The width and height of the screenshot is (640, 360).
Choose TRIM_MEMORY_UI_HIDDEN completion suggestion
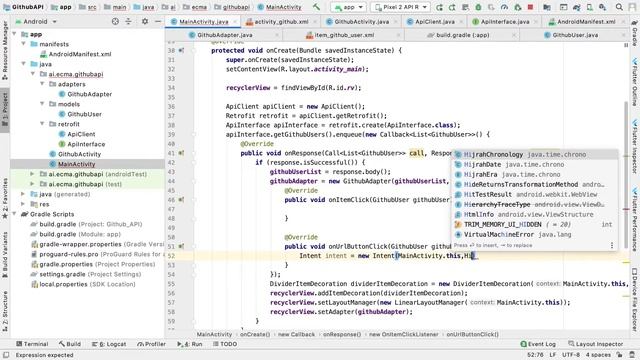point(534,224)
